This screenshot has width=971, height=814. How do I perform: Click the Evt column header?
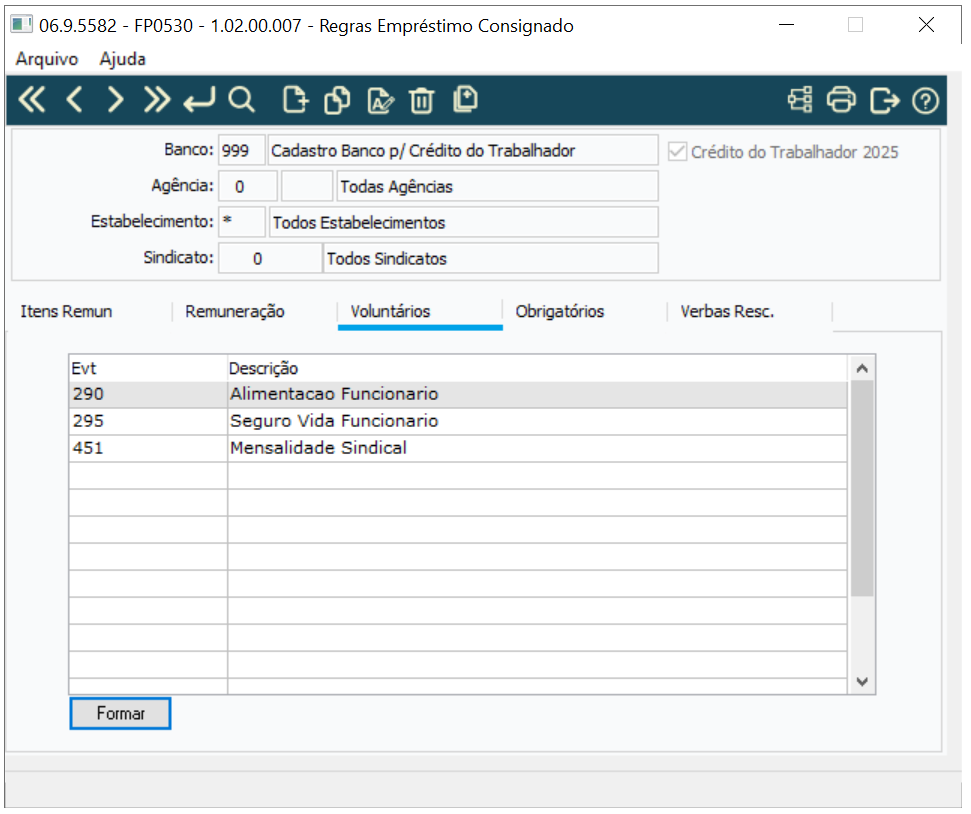point(148,369)
